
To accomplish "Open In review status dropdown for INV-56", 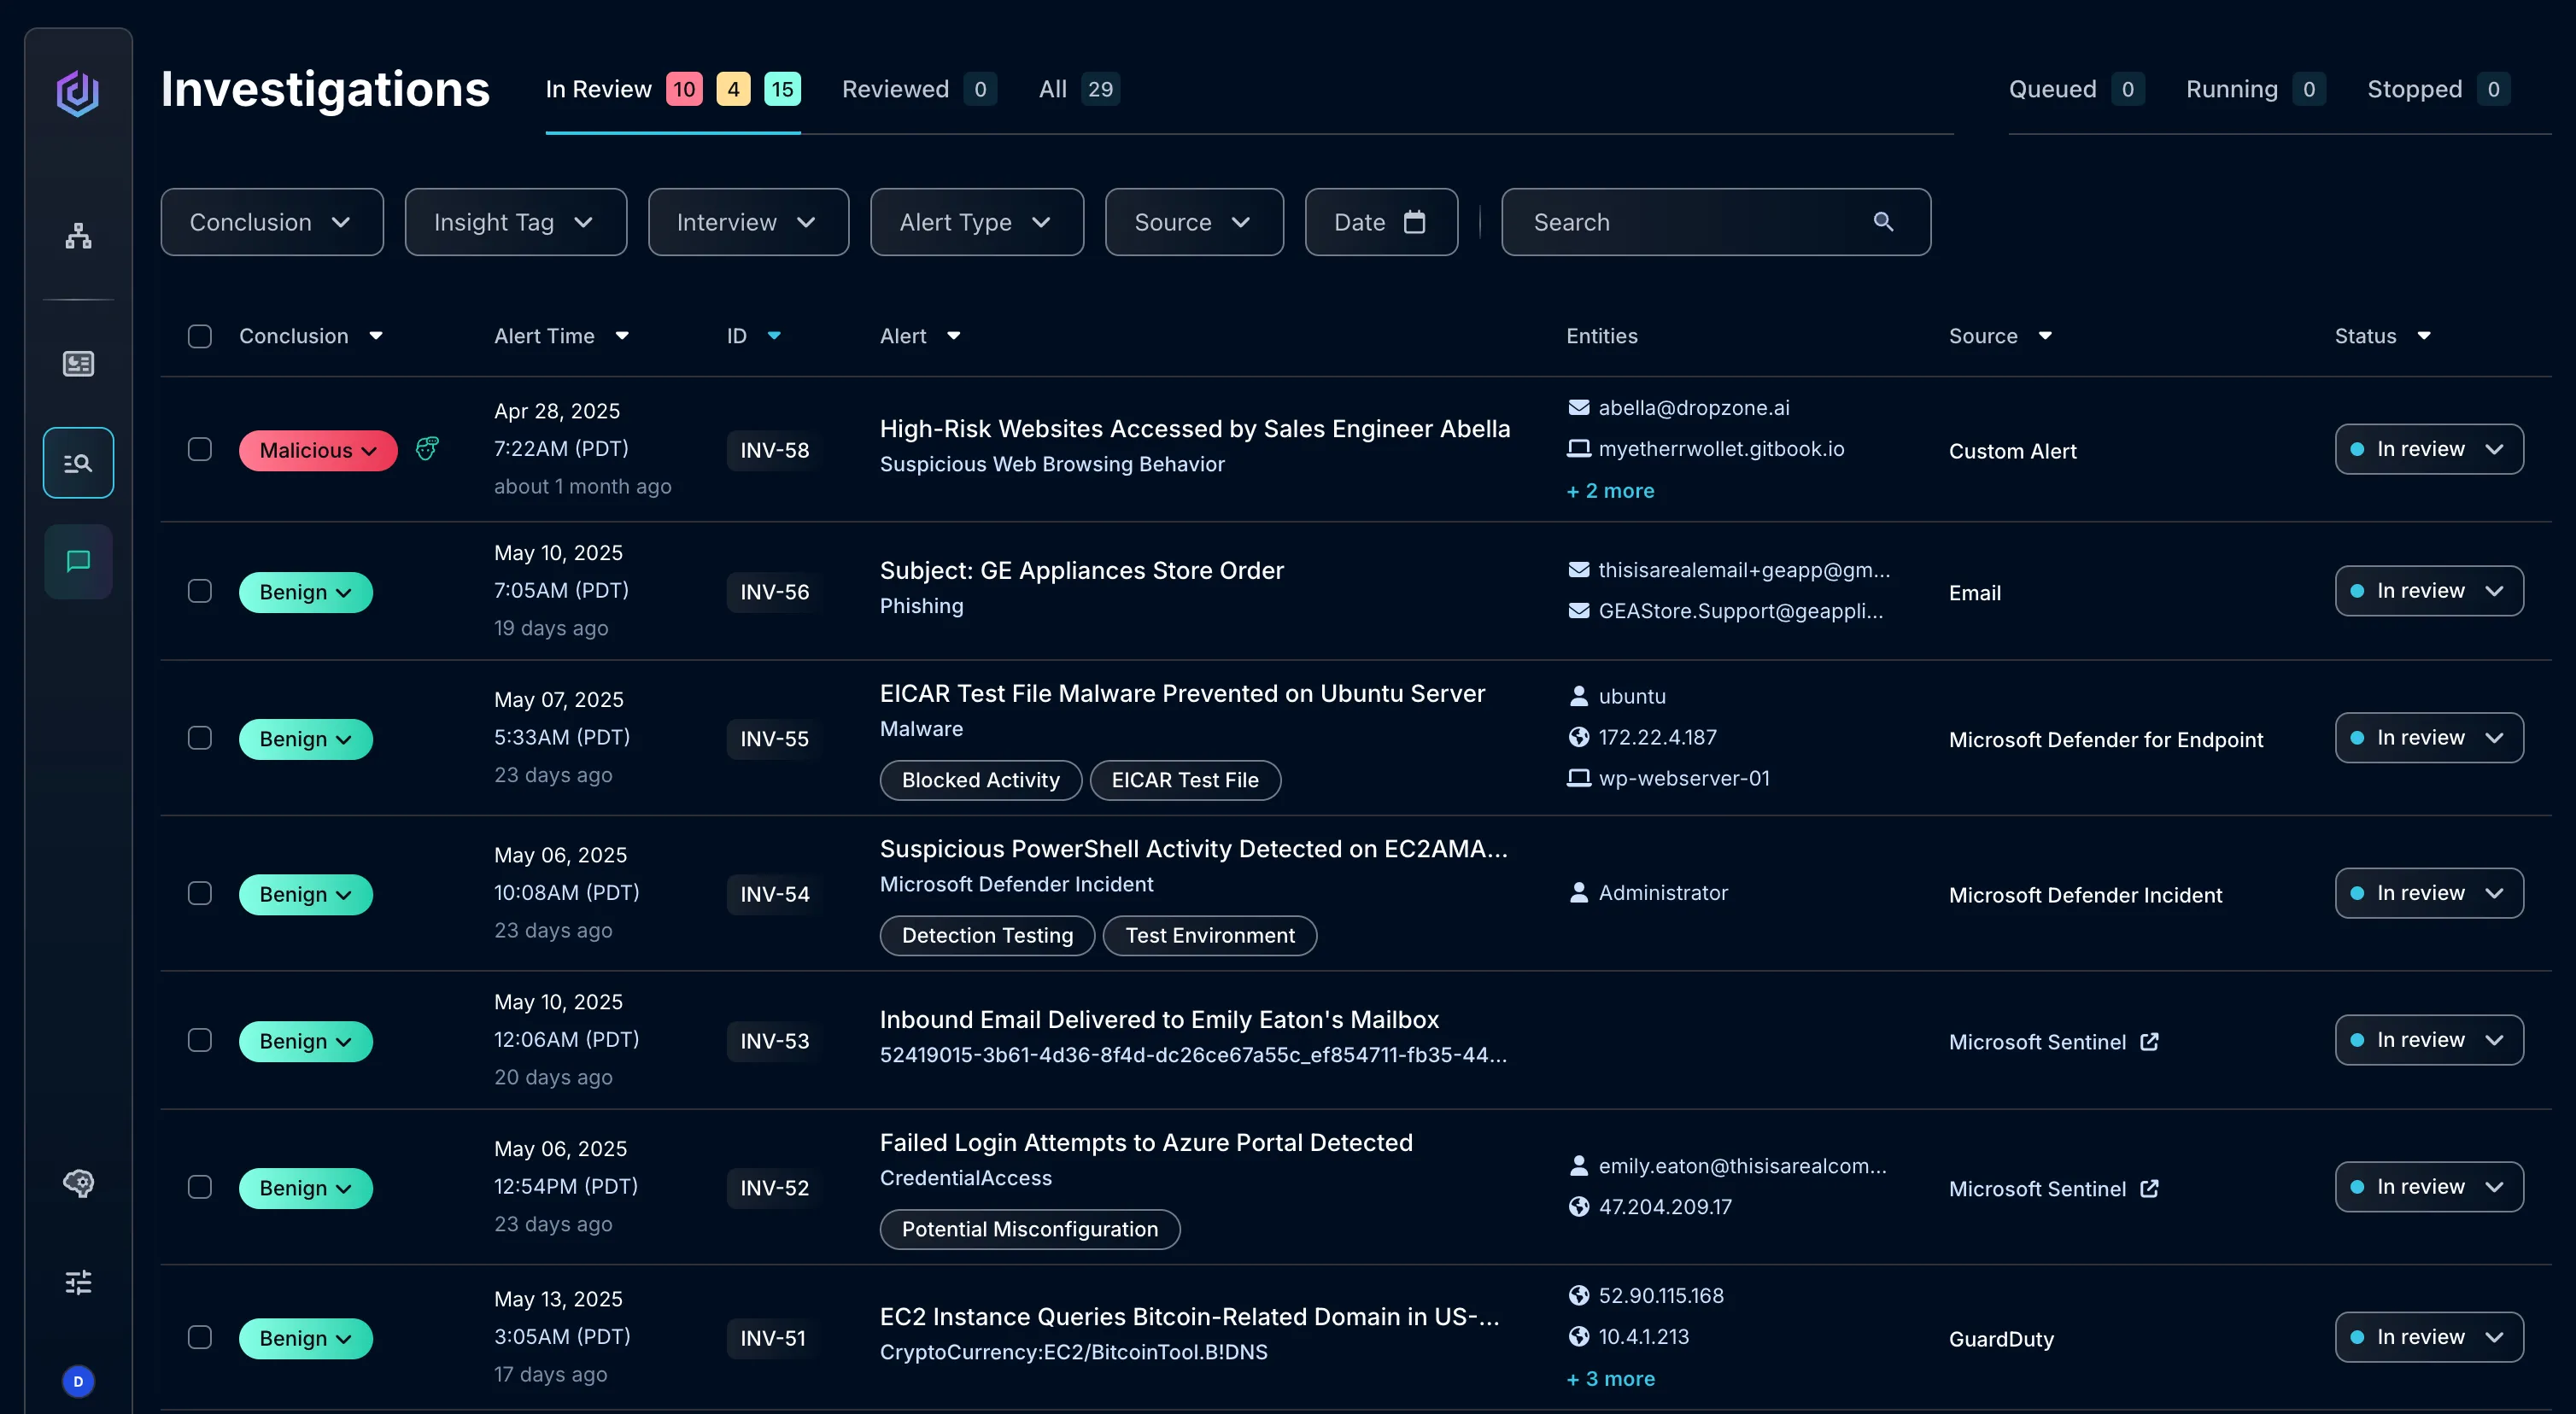I will click(x=2428, y=591).
